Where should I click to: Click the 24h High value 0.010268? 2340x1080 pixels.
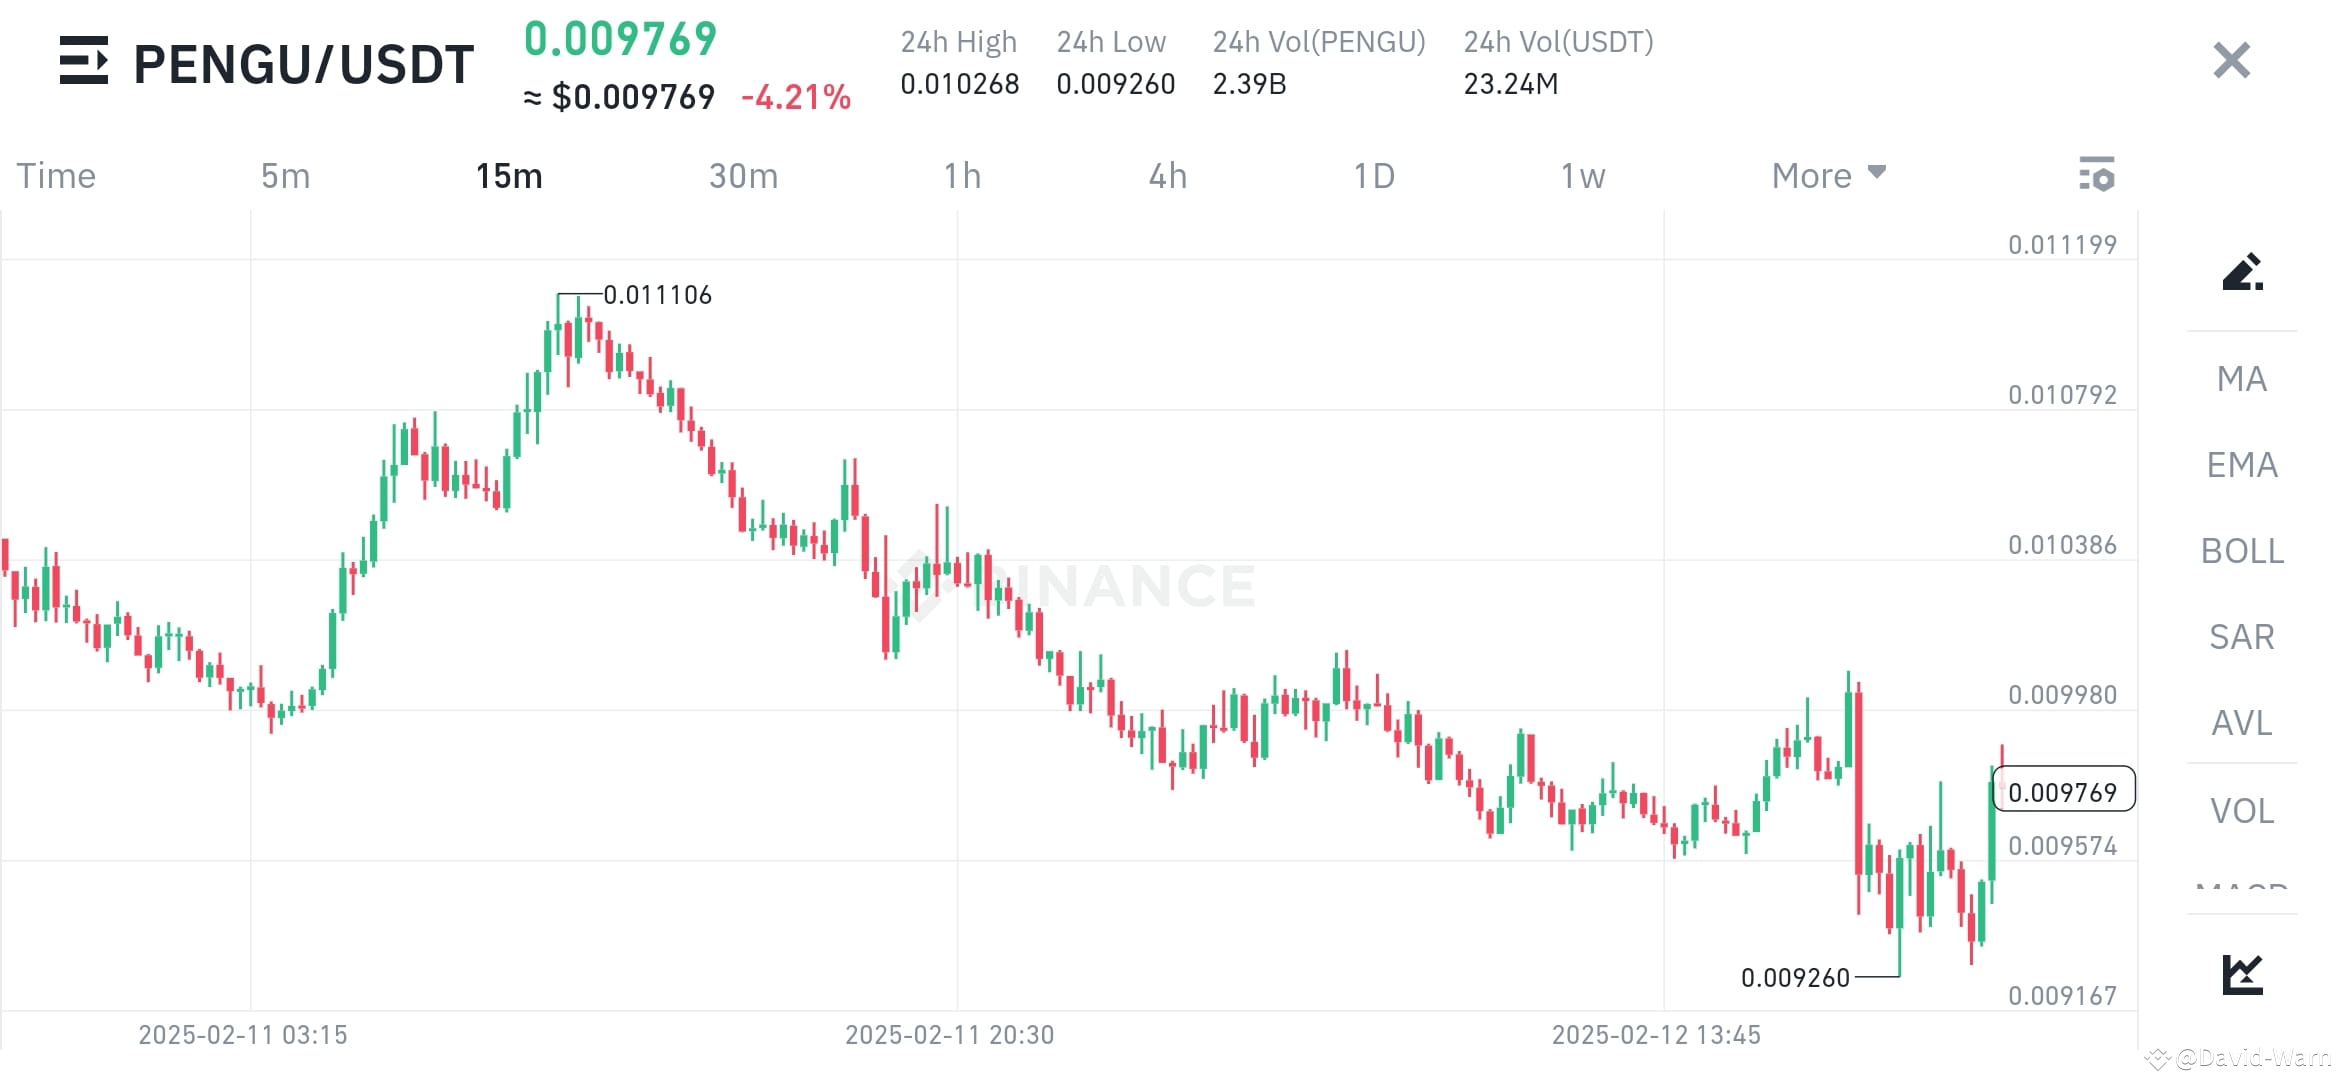point(959,84)
